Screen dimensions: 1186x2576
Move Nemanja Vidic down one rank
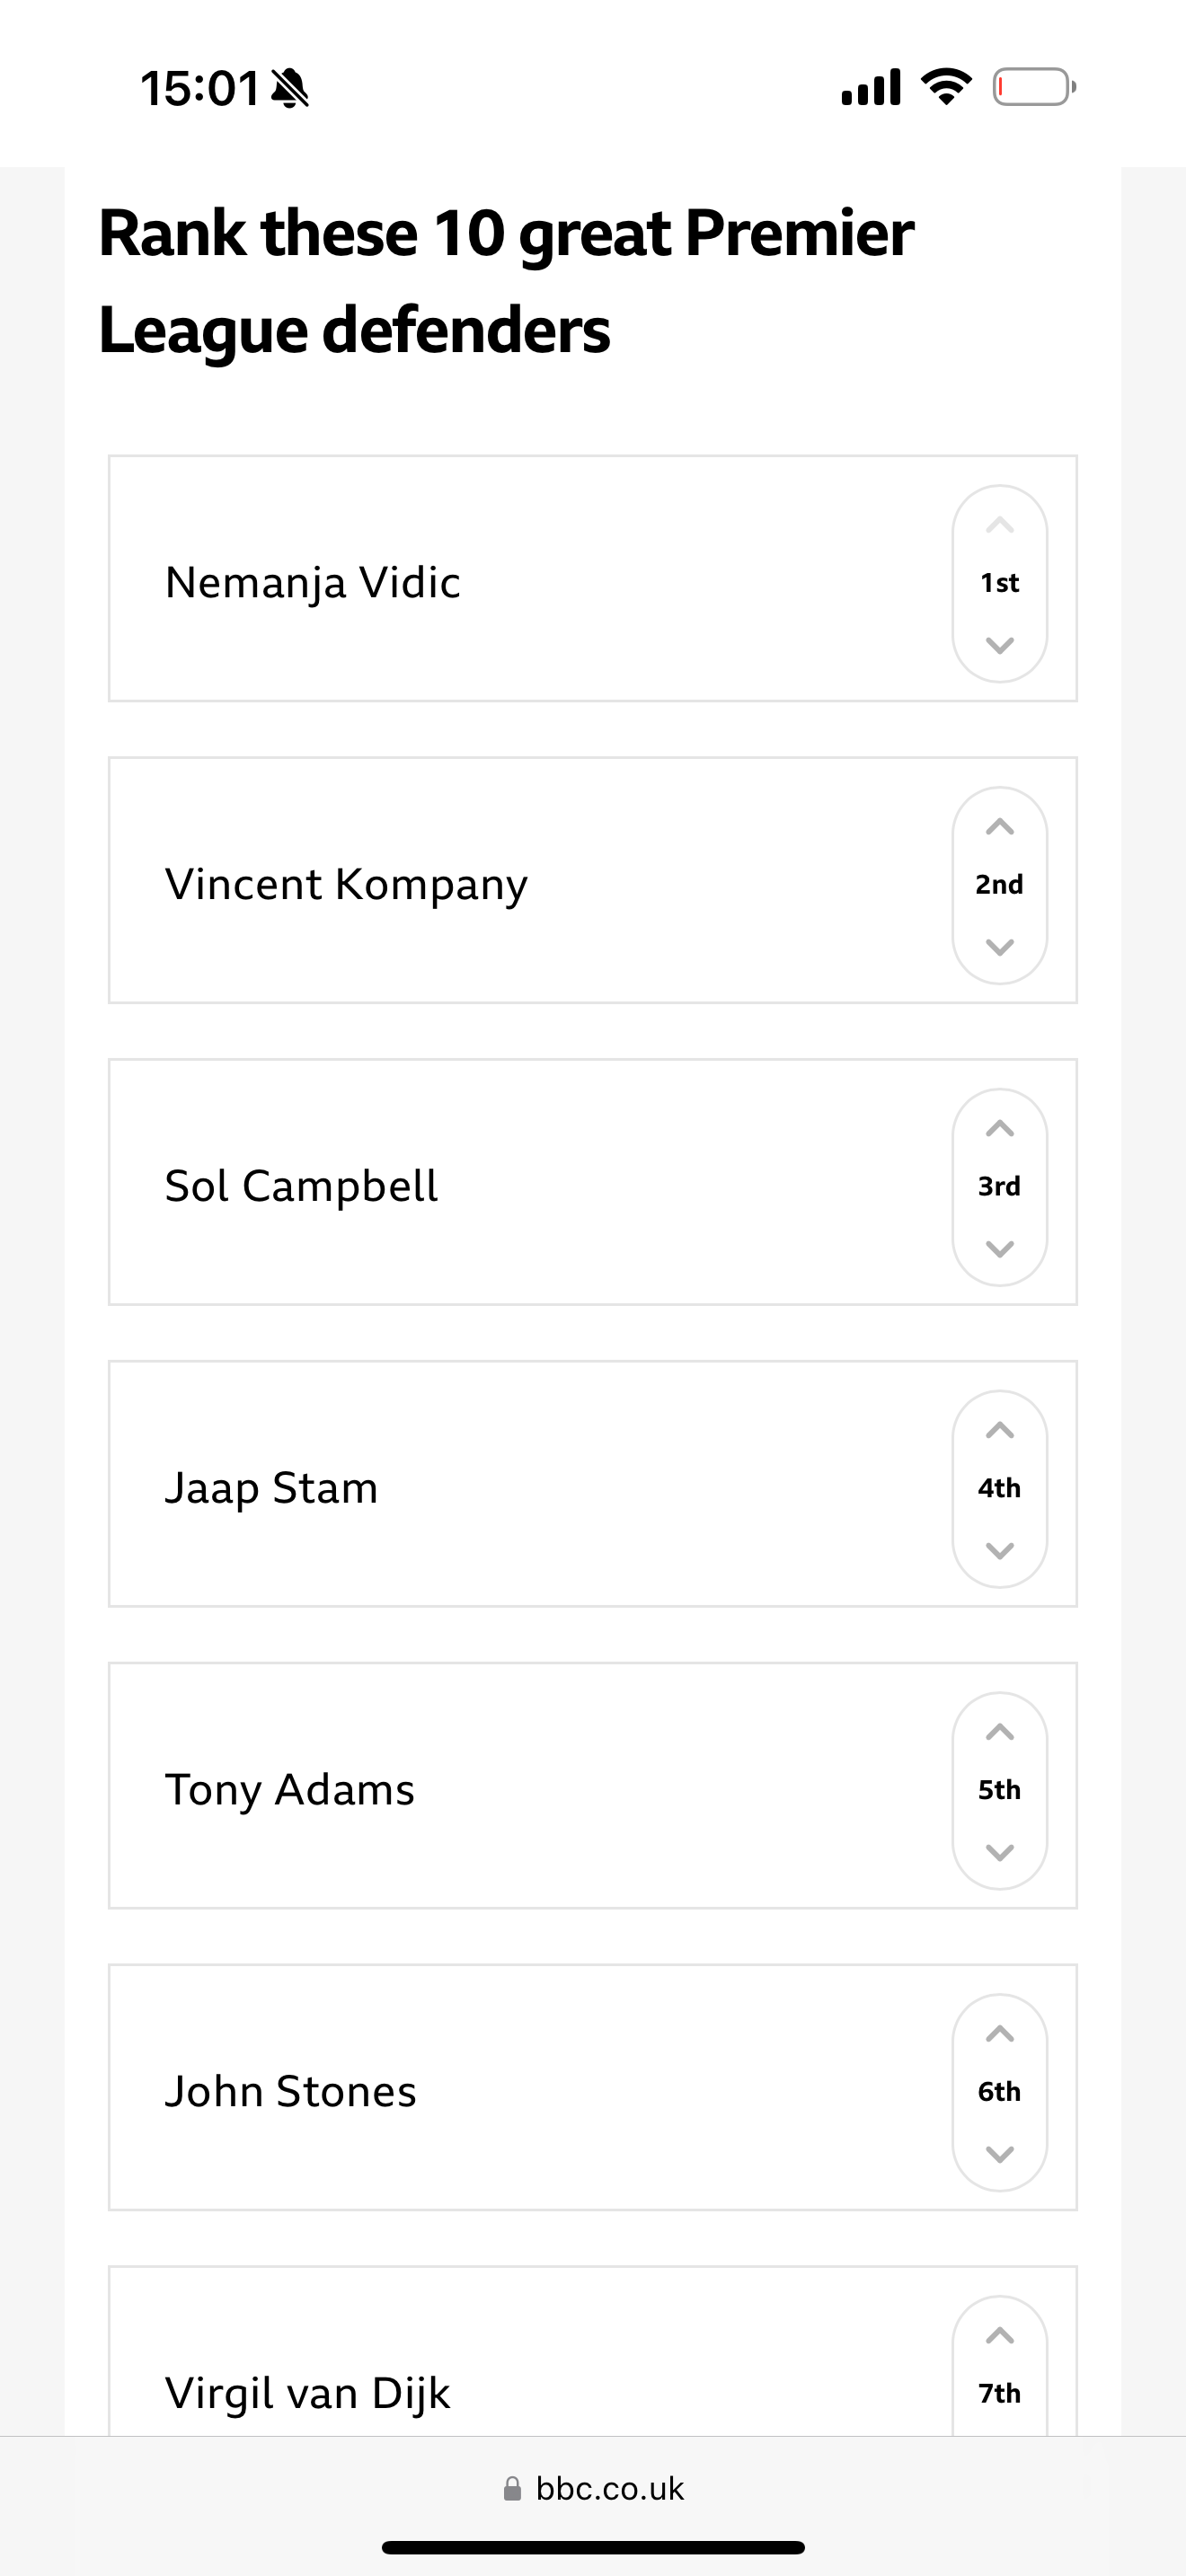[999, 645]
